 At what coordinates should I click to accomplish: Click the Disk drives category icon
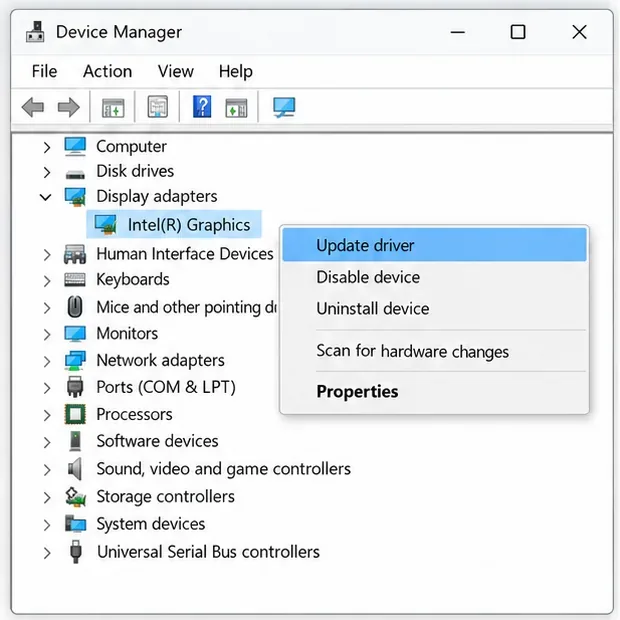click(x=75, y=174)
